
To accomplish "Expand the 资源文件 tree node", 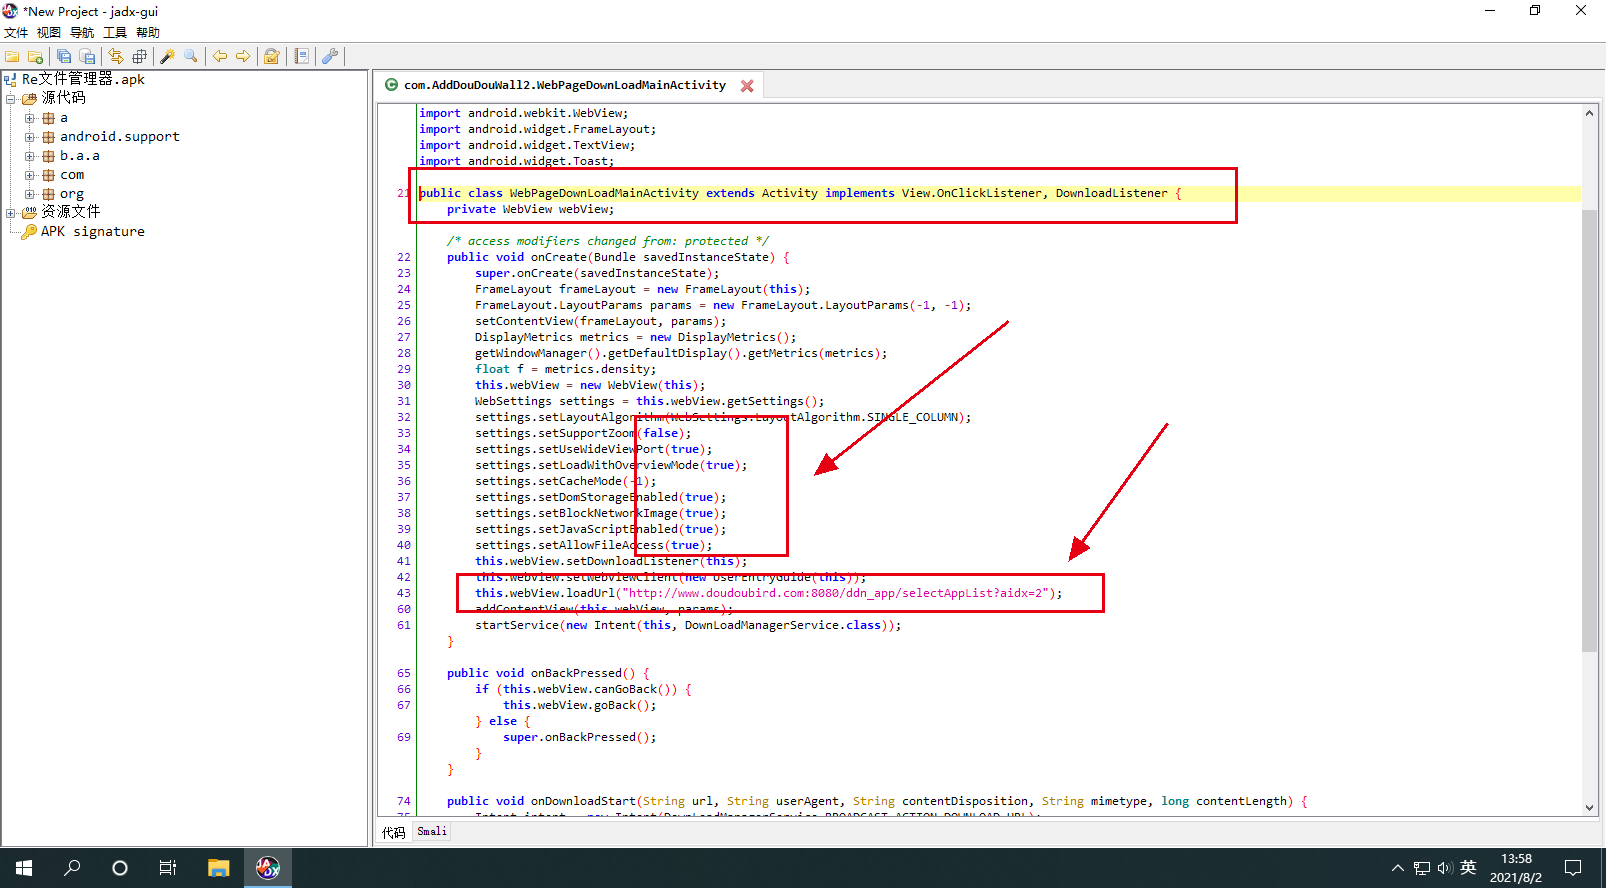I will tap(11, 213).
